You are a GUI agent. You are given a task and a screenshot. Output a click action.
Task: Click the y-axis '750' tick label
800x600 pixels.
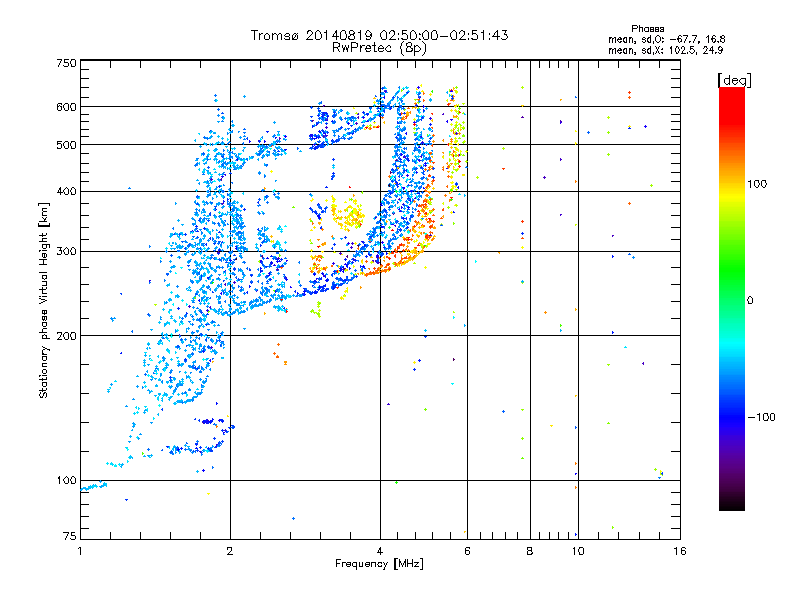click(66, 63)
